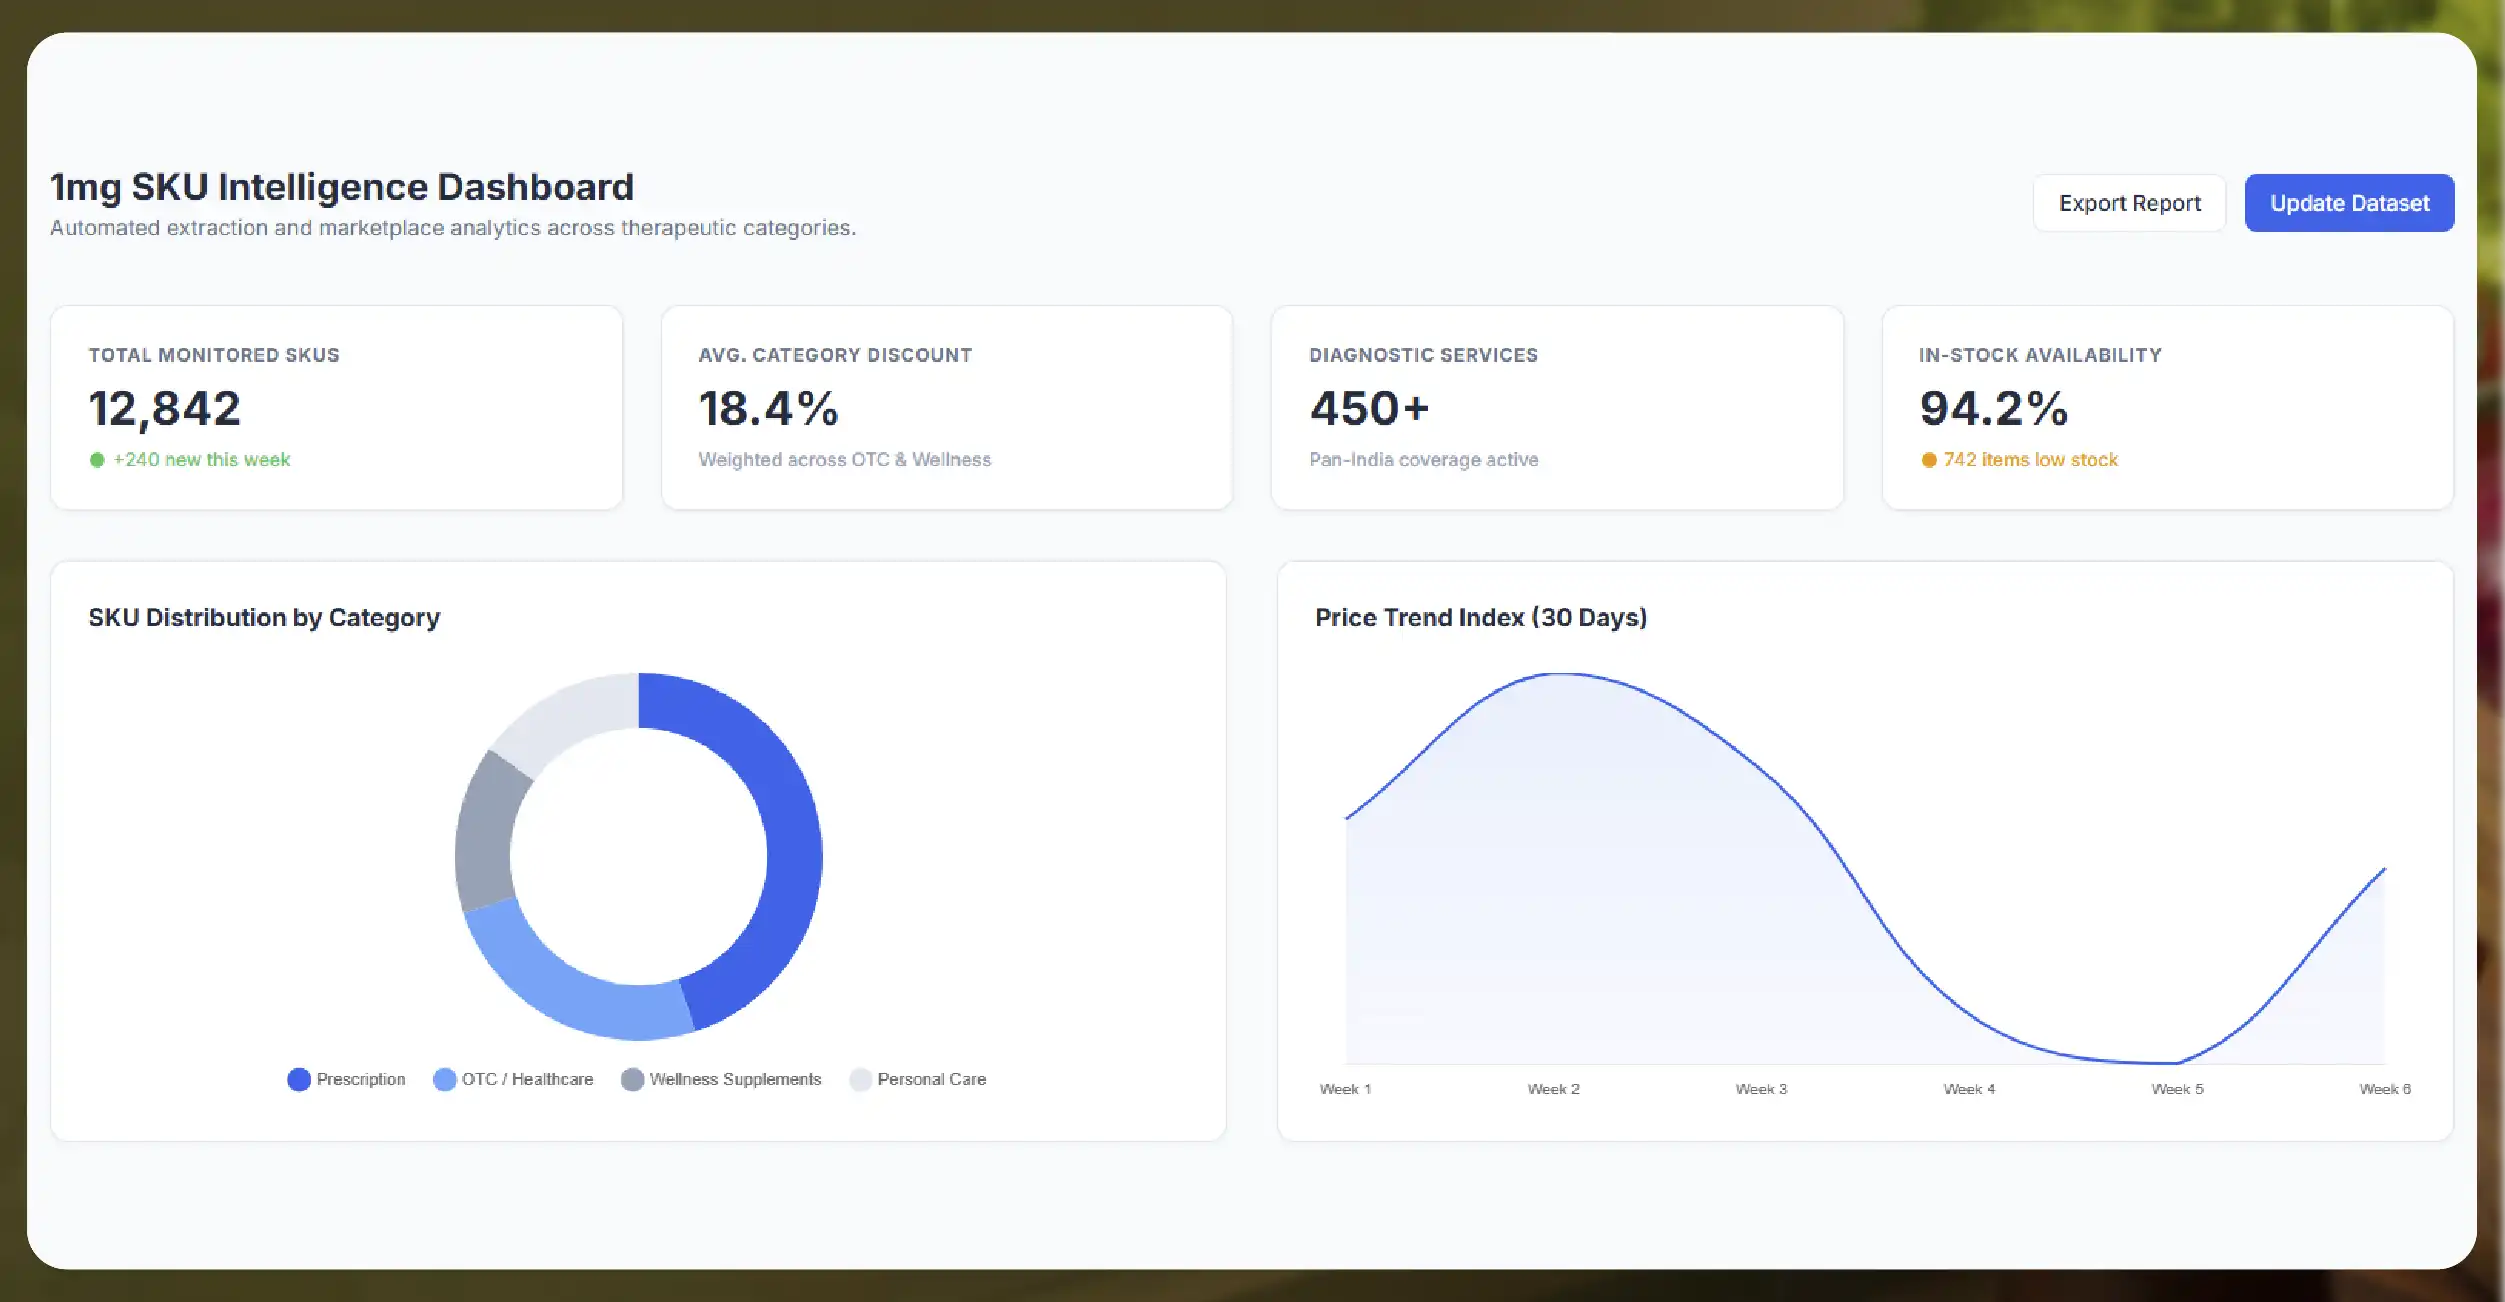Click the +240 new this week text
The height and width of the screenshot is (1302, 2505).
[x=201, y=460]
